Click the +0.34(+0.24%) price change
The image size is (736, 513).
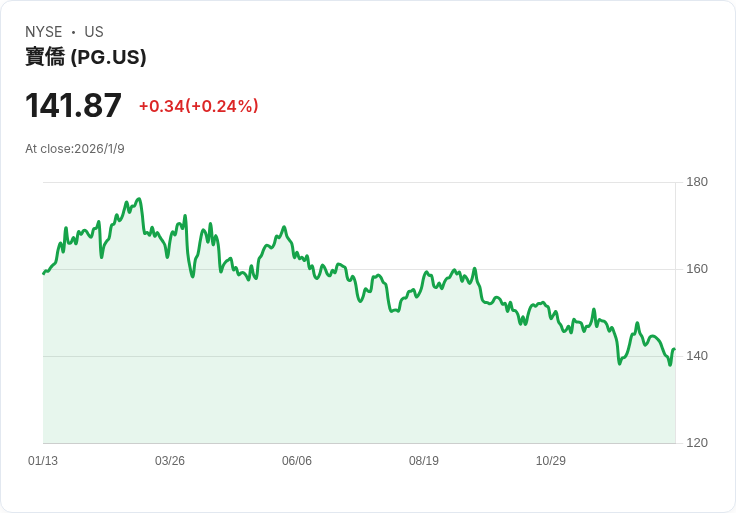(198, 106)
